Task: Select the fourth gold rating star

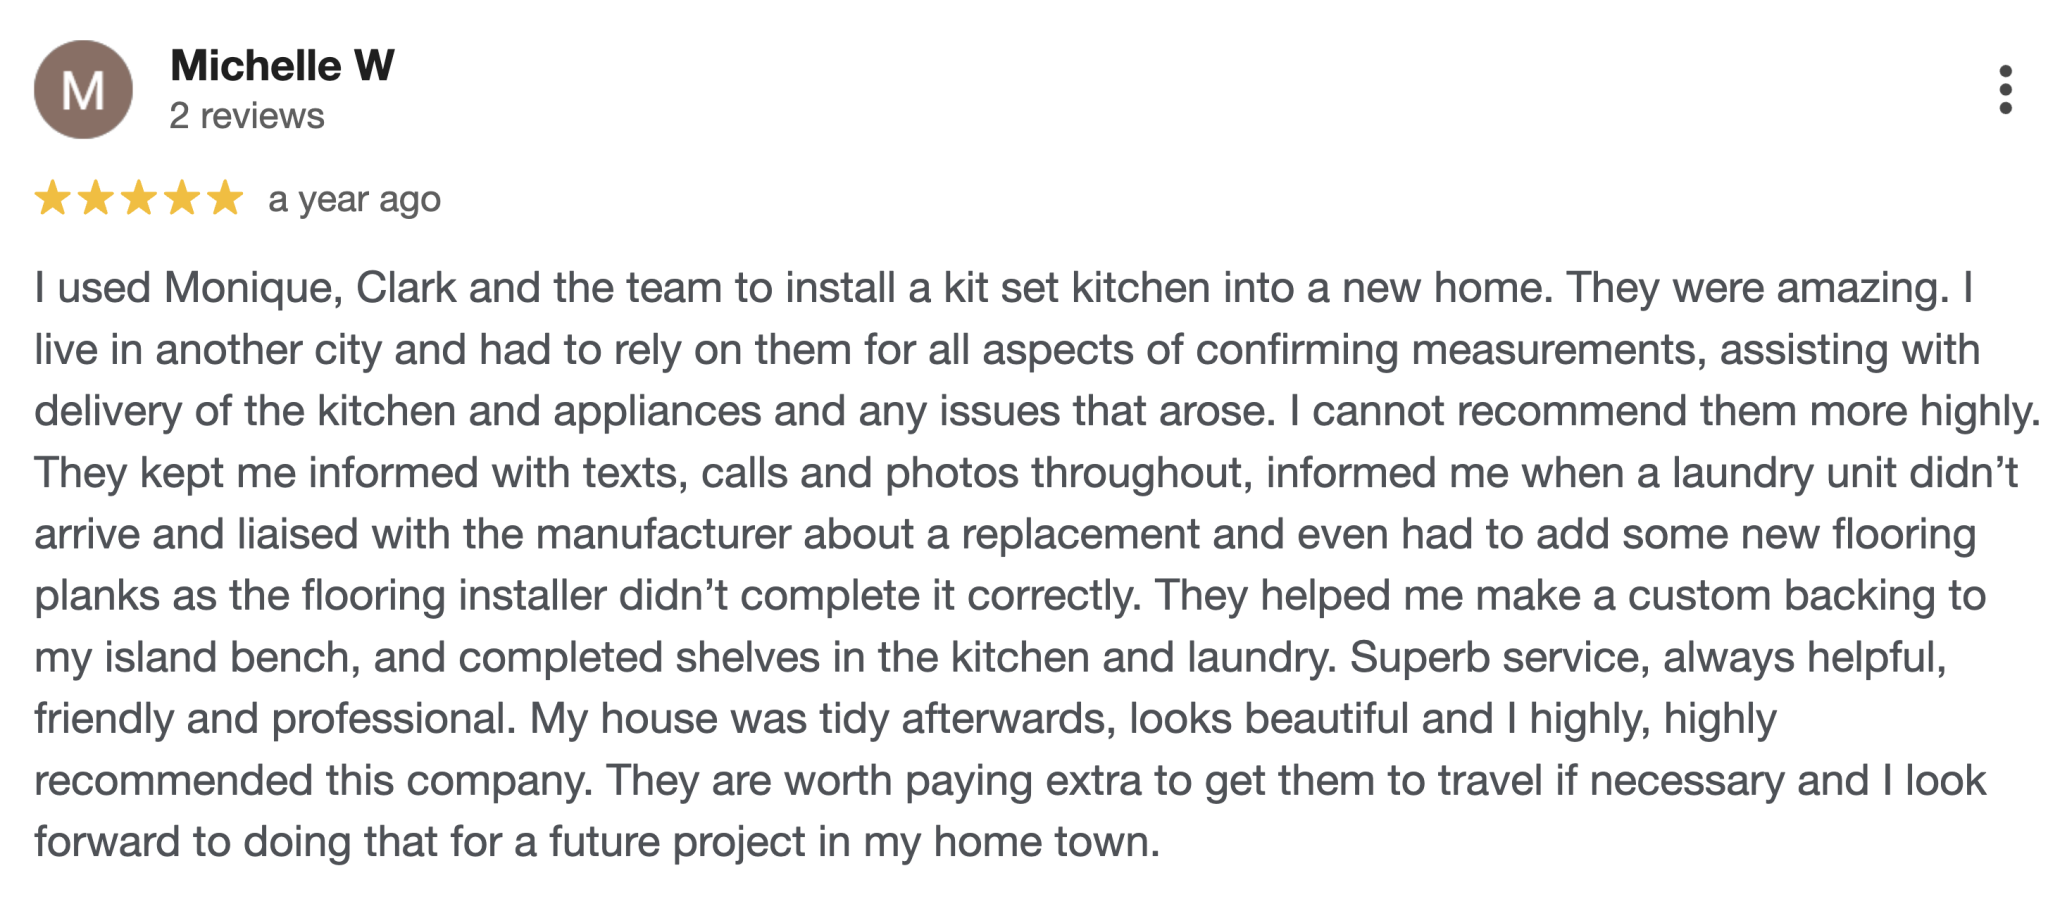Action: point(182,198)
